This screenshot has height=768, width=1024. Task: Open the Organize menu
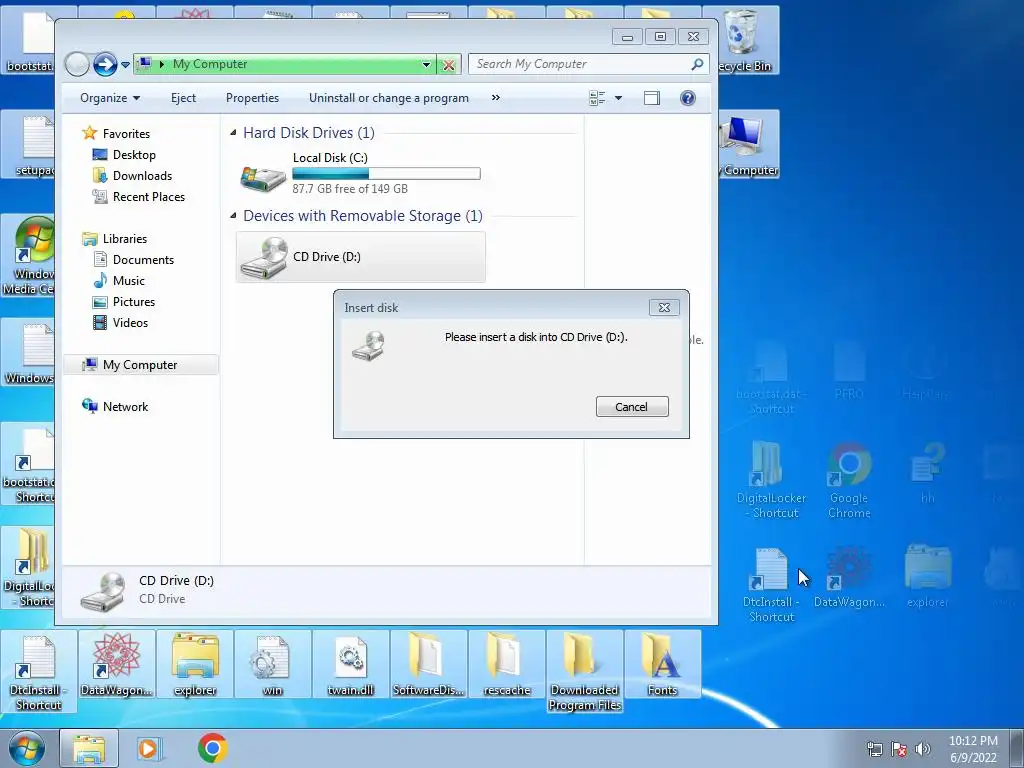[110, 98]
